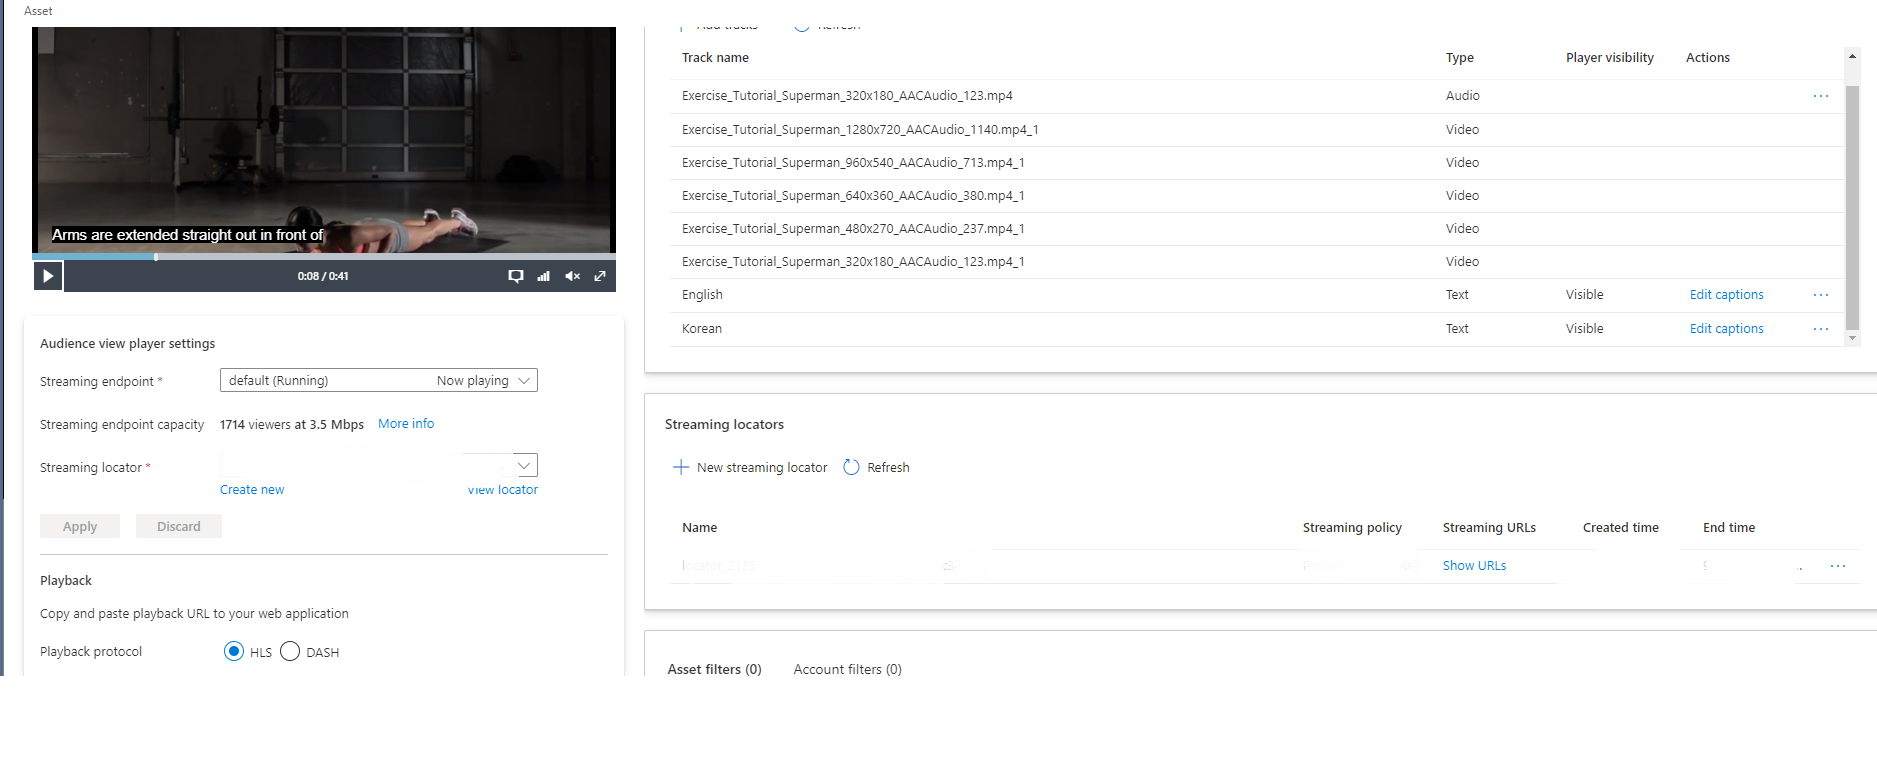Viewport: 1877px width, 775px height.
Task: Click Create new streaming locator link
Action: click(x=252, y=490)
